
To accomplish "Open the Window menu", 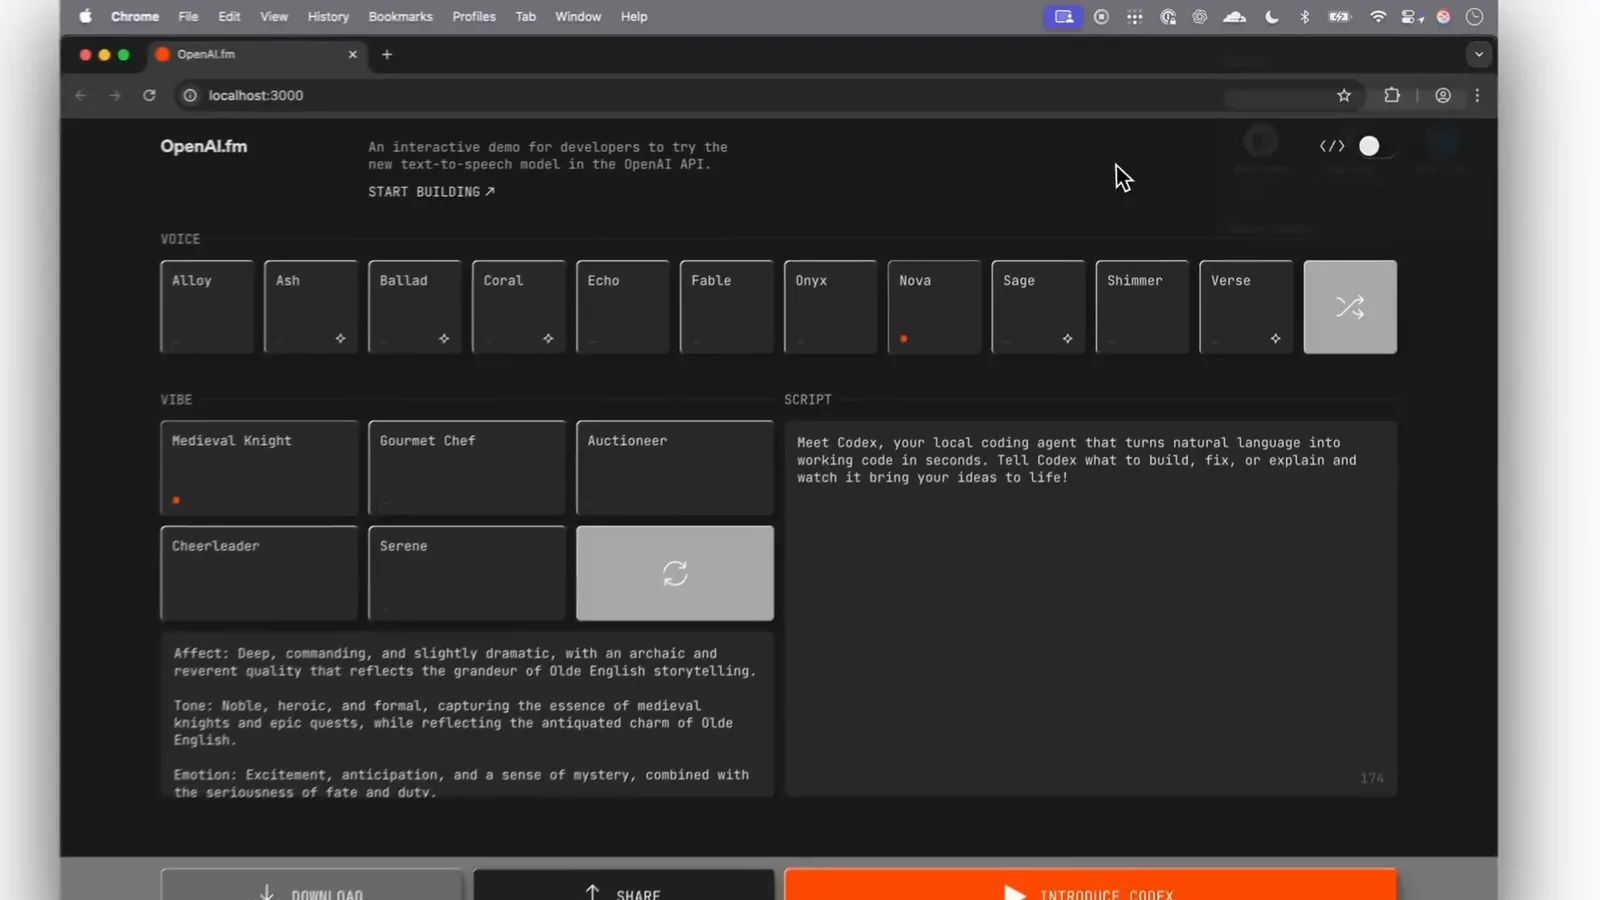I will 578,16.
